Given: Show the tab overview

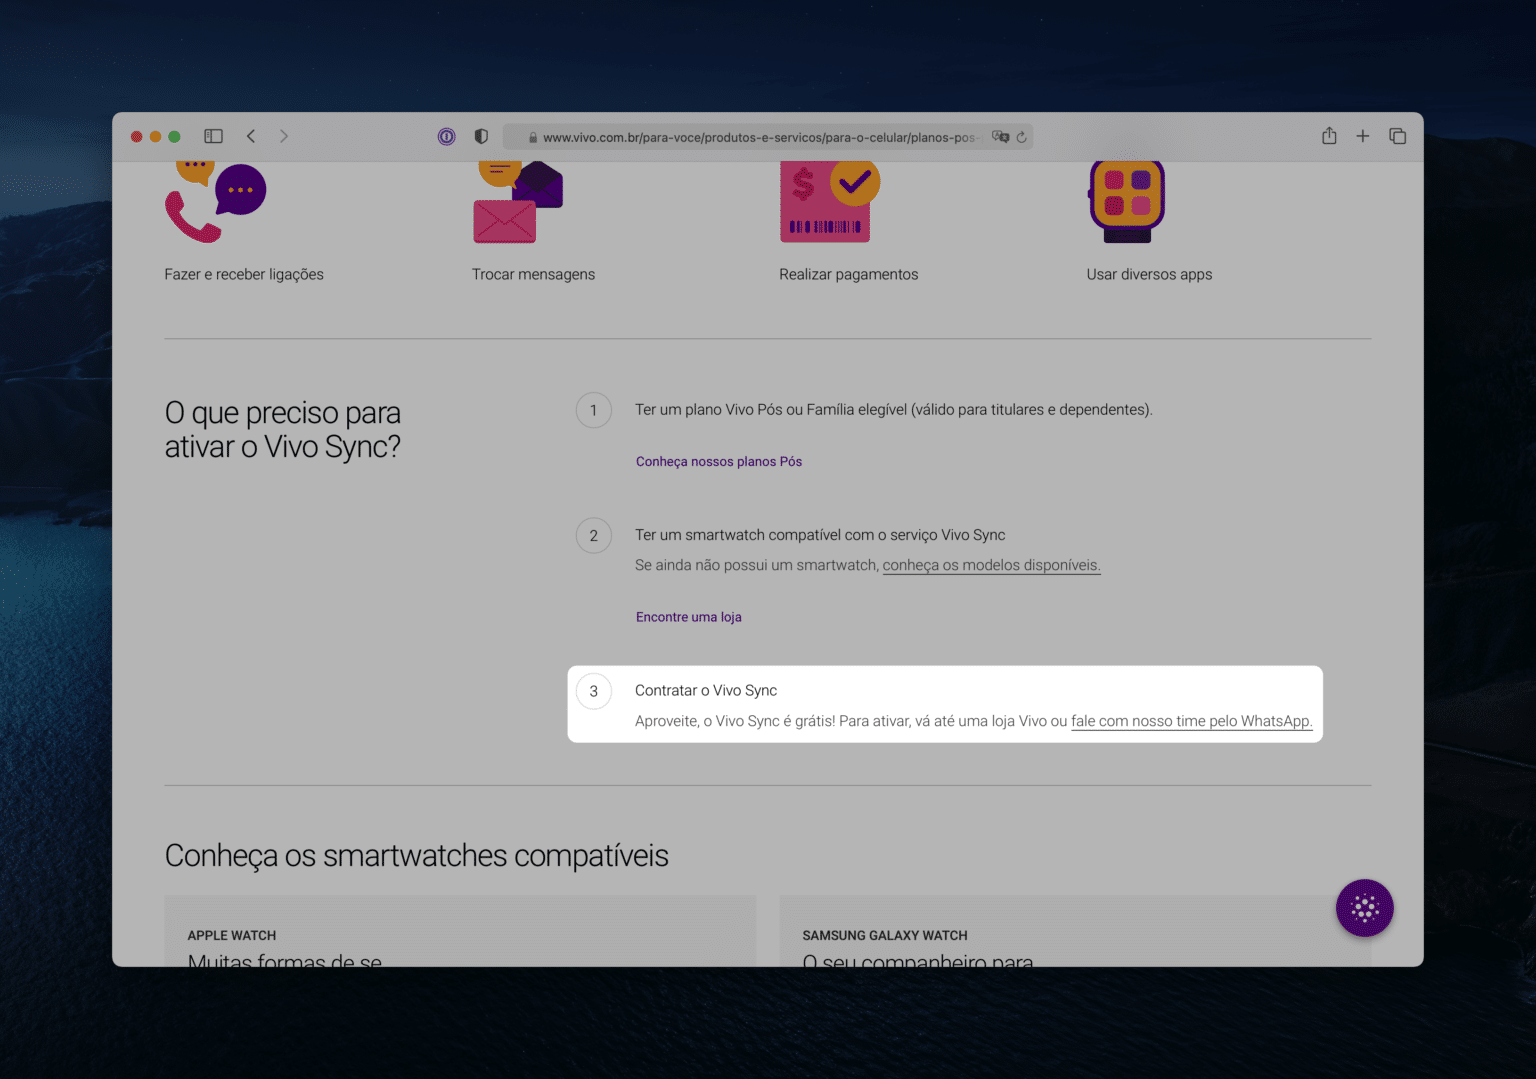Looking at the screenshot, I should 1397,136.
